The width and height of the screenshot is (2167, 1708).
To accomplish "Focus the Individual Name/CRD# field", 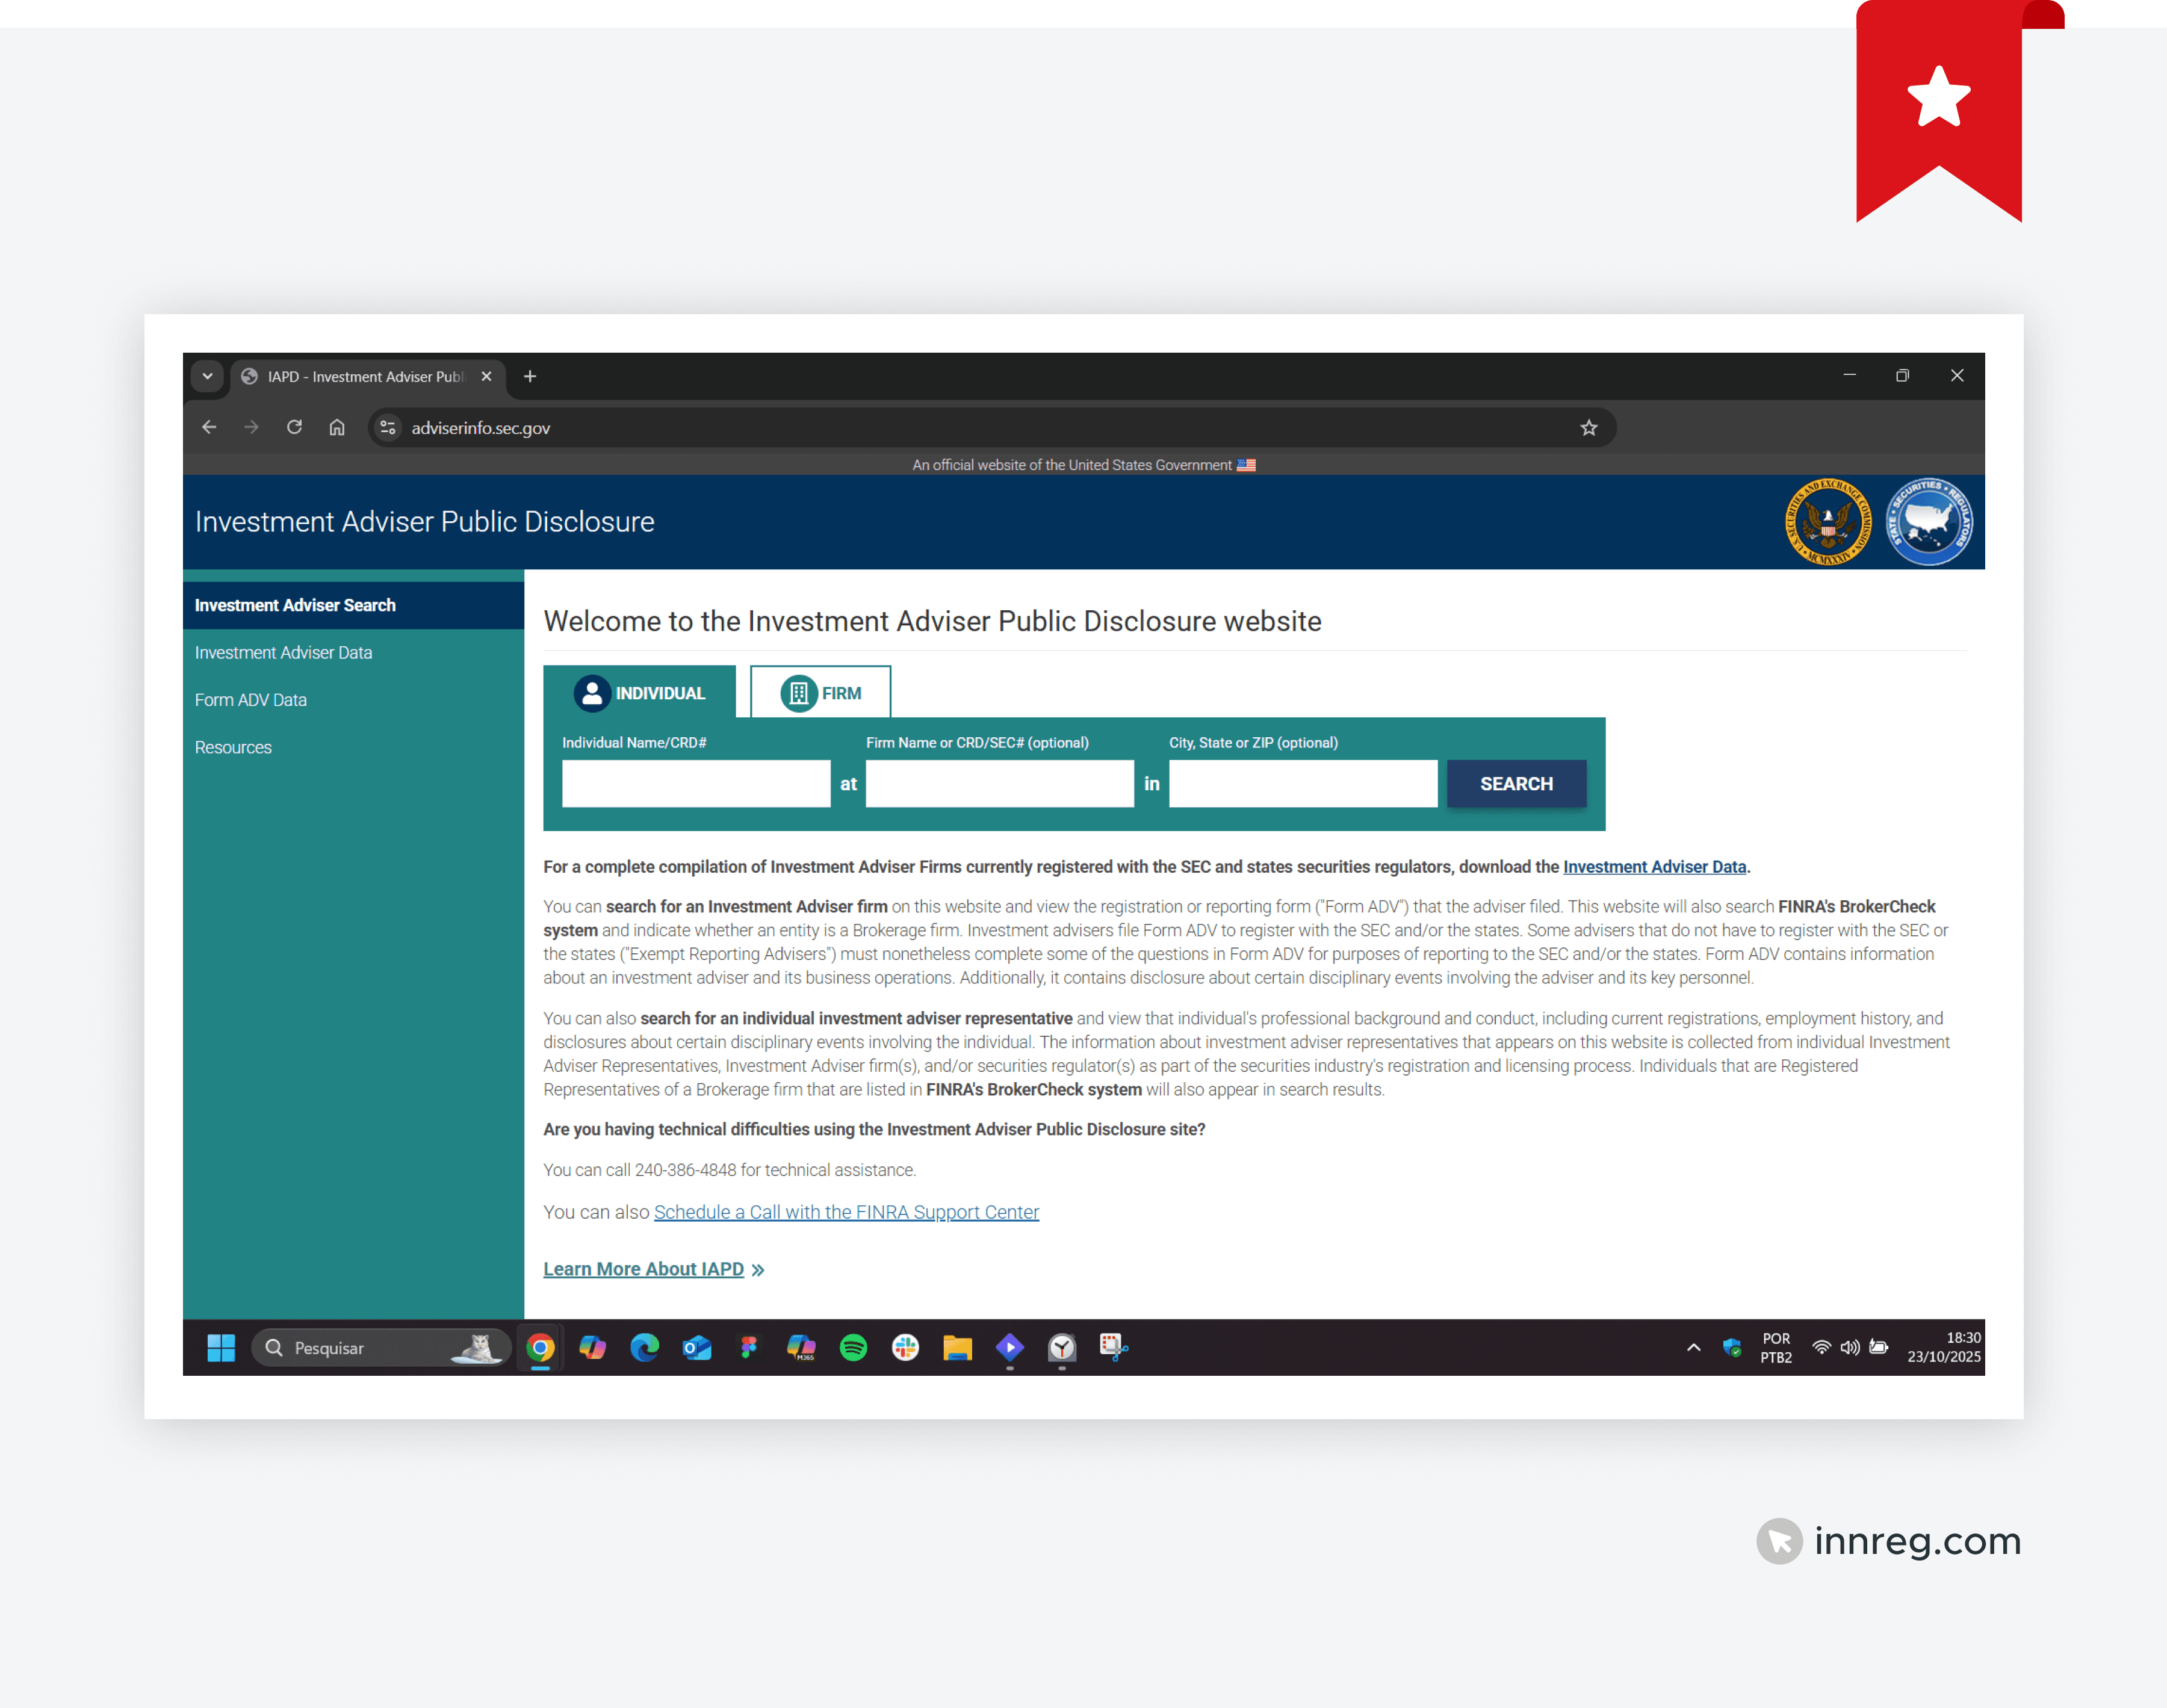I will [696, 783].
